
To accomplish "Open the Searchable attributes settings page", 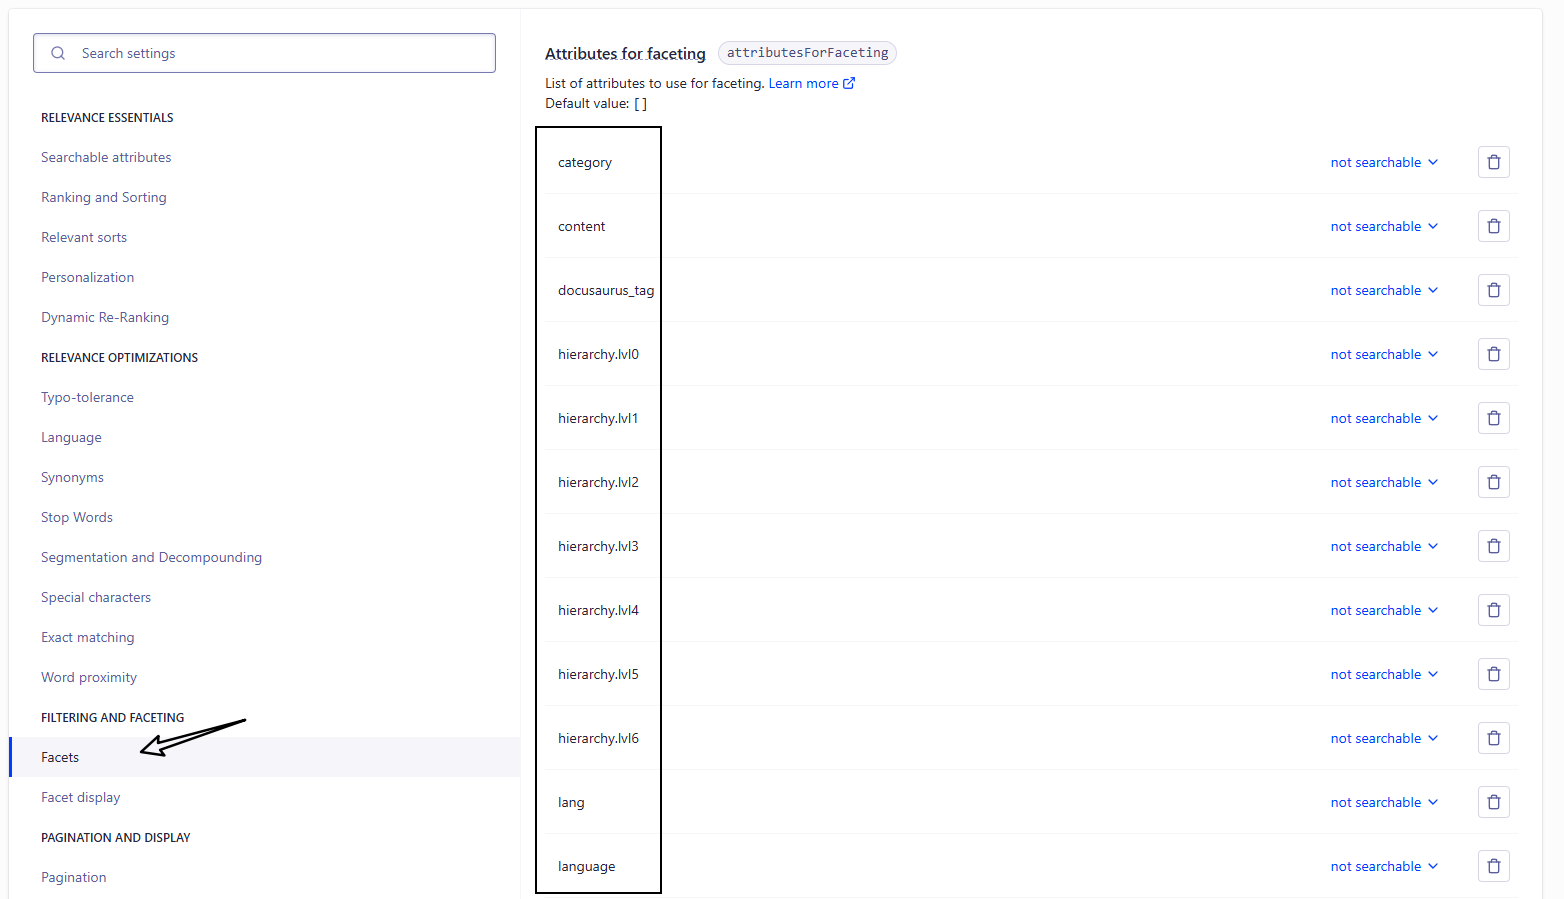I will coord(106,157).
